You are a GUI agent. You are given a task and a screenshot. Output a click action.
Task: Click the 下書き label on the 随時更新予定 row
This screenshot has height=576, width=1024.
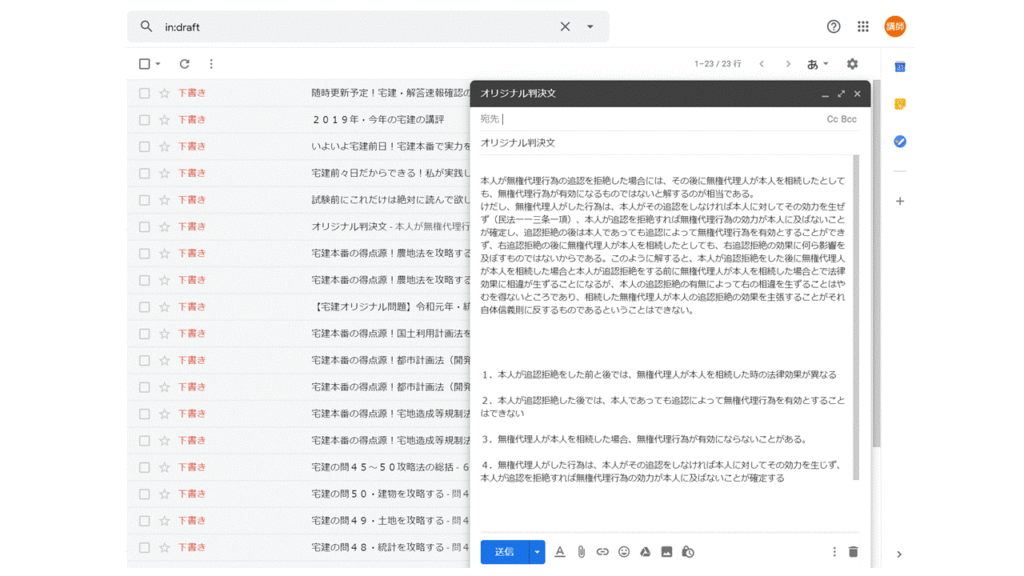(x=192, y=93)
